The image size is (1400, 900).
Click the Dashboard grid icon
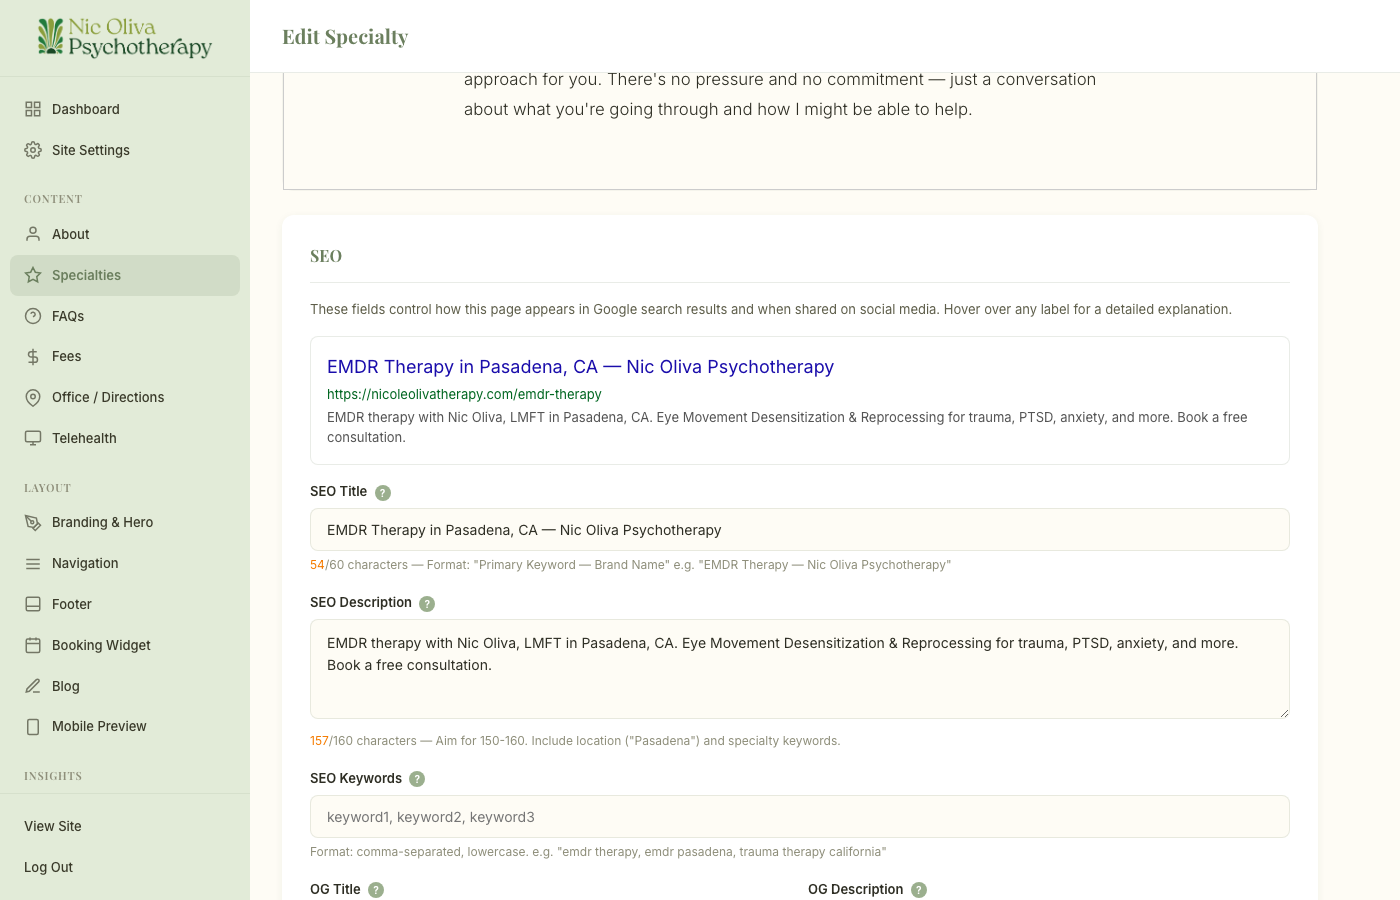click(x=33, y=109)
